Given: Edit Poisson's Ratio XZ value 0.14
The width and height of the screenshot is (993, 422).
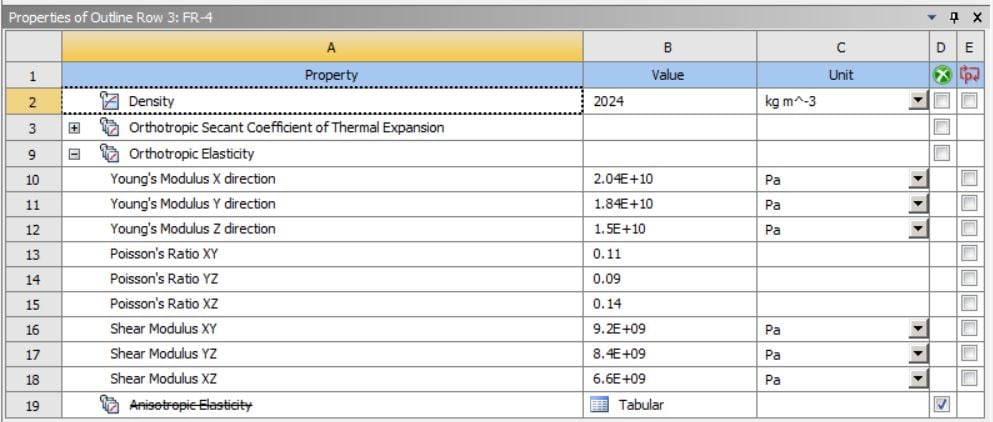Looking at the screenshot, I should coord(607,304).
